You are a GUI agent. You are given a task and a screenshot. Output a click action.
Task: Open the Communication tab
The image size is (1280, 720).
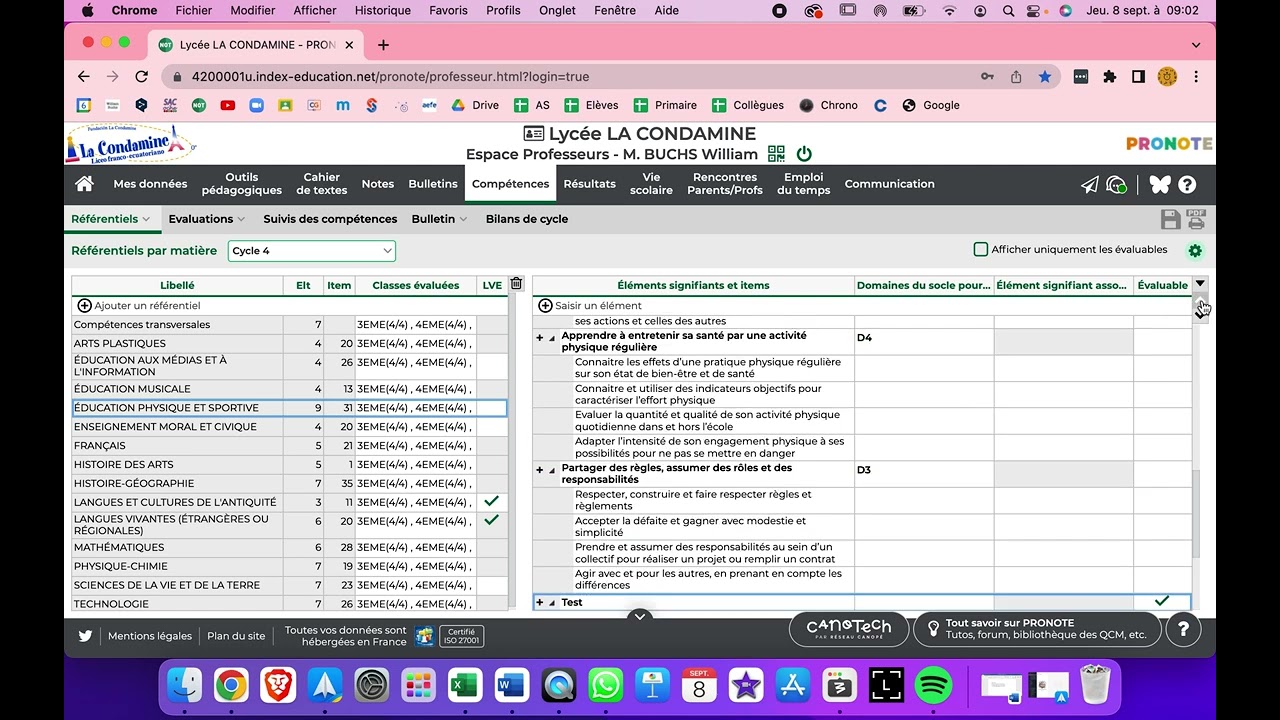coord(889,184)
